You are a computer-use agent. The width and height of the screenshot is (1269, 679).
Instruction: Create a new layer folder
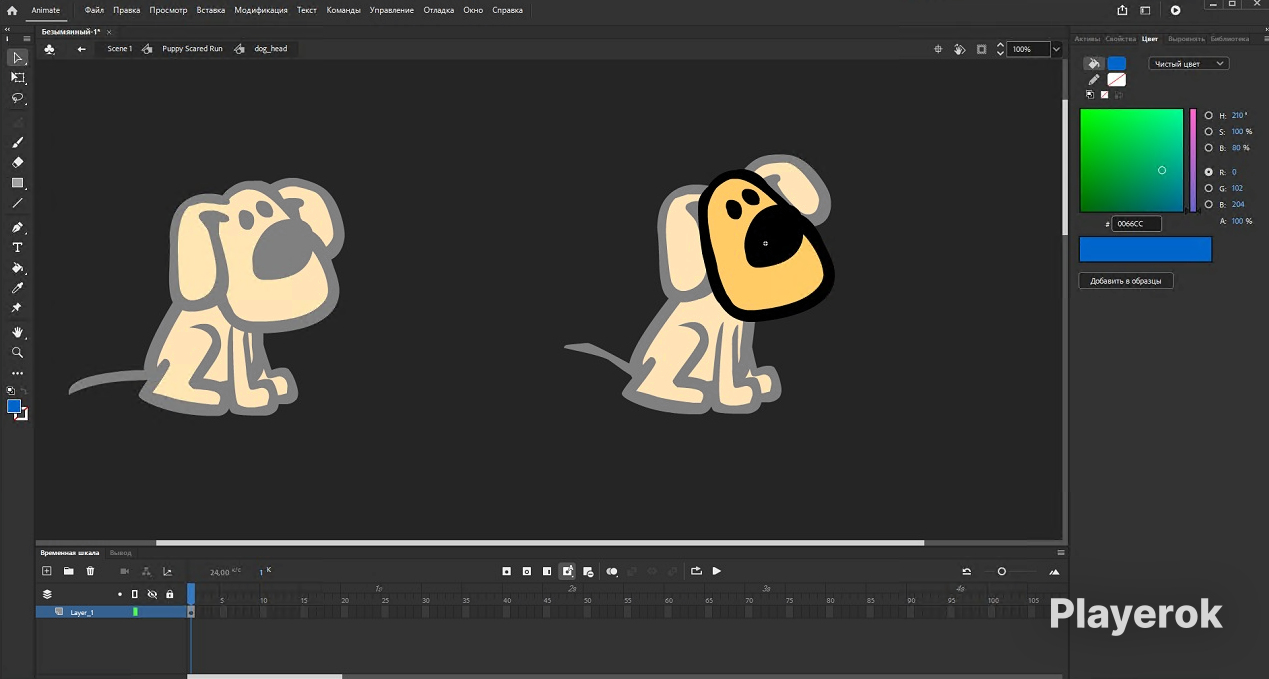click(x=68, y=571)
